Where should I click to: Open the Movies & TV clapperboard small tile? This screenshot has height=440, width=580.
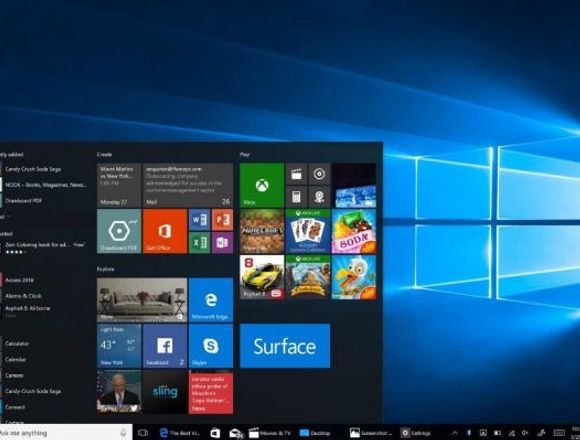point(296,174)
